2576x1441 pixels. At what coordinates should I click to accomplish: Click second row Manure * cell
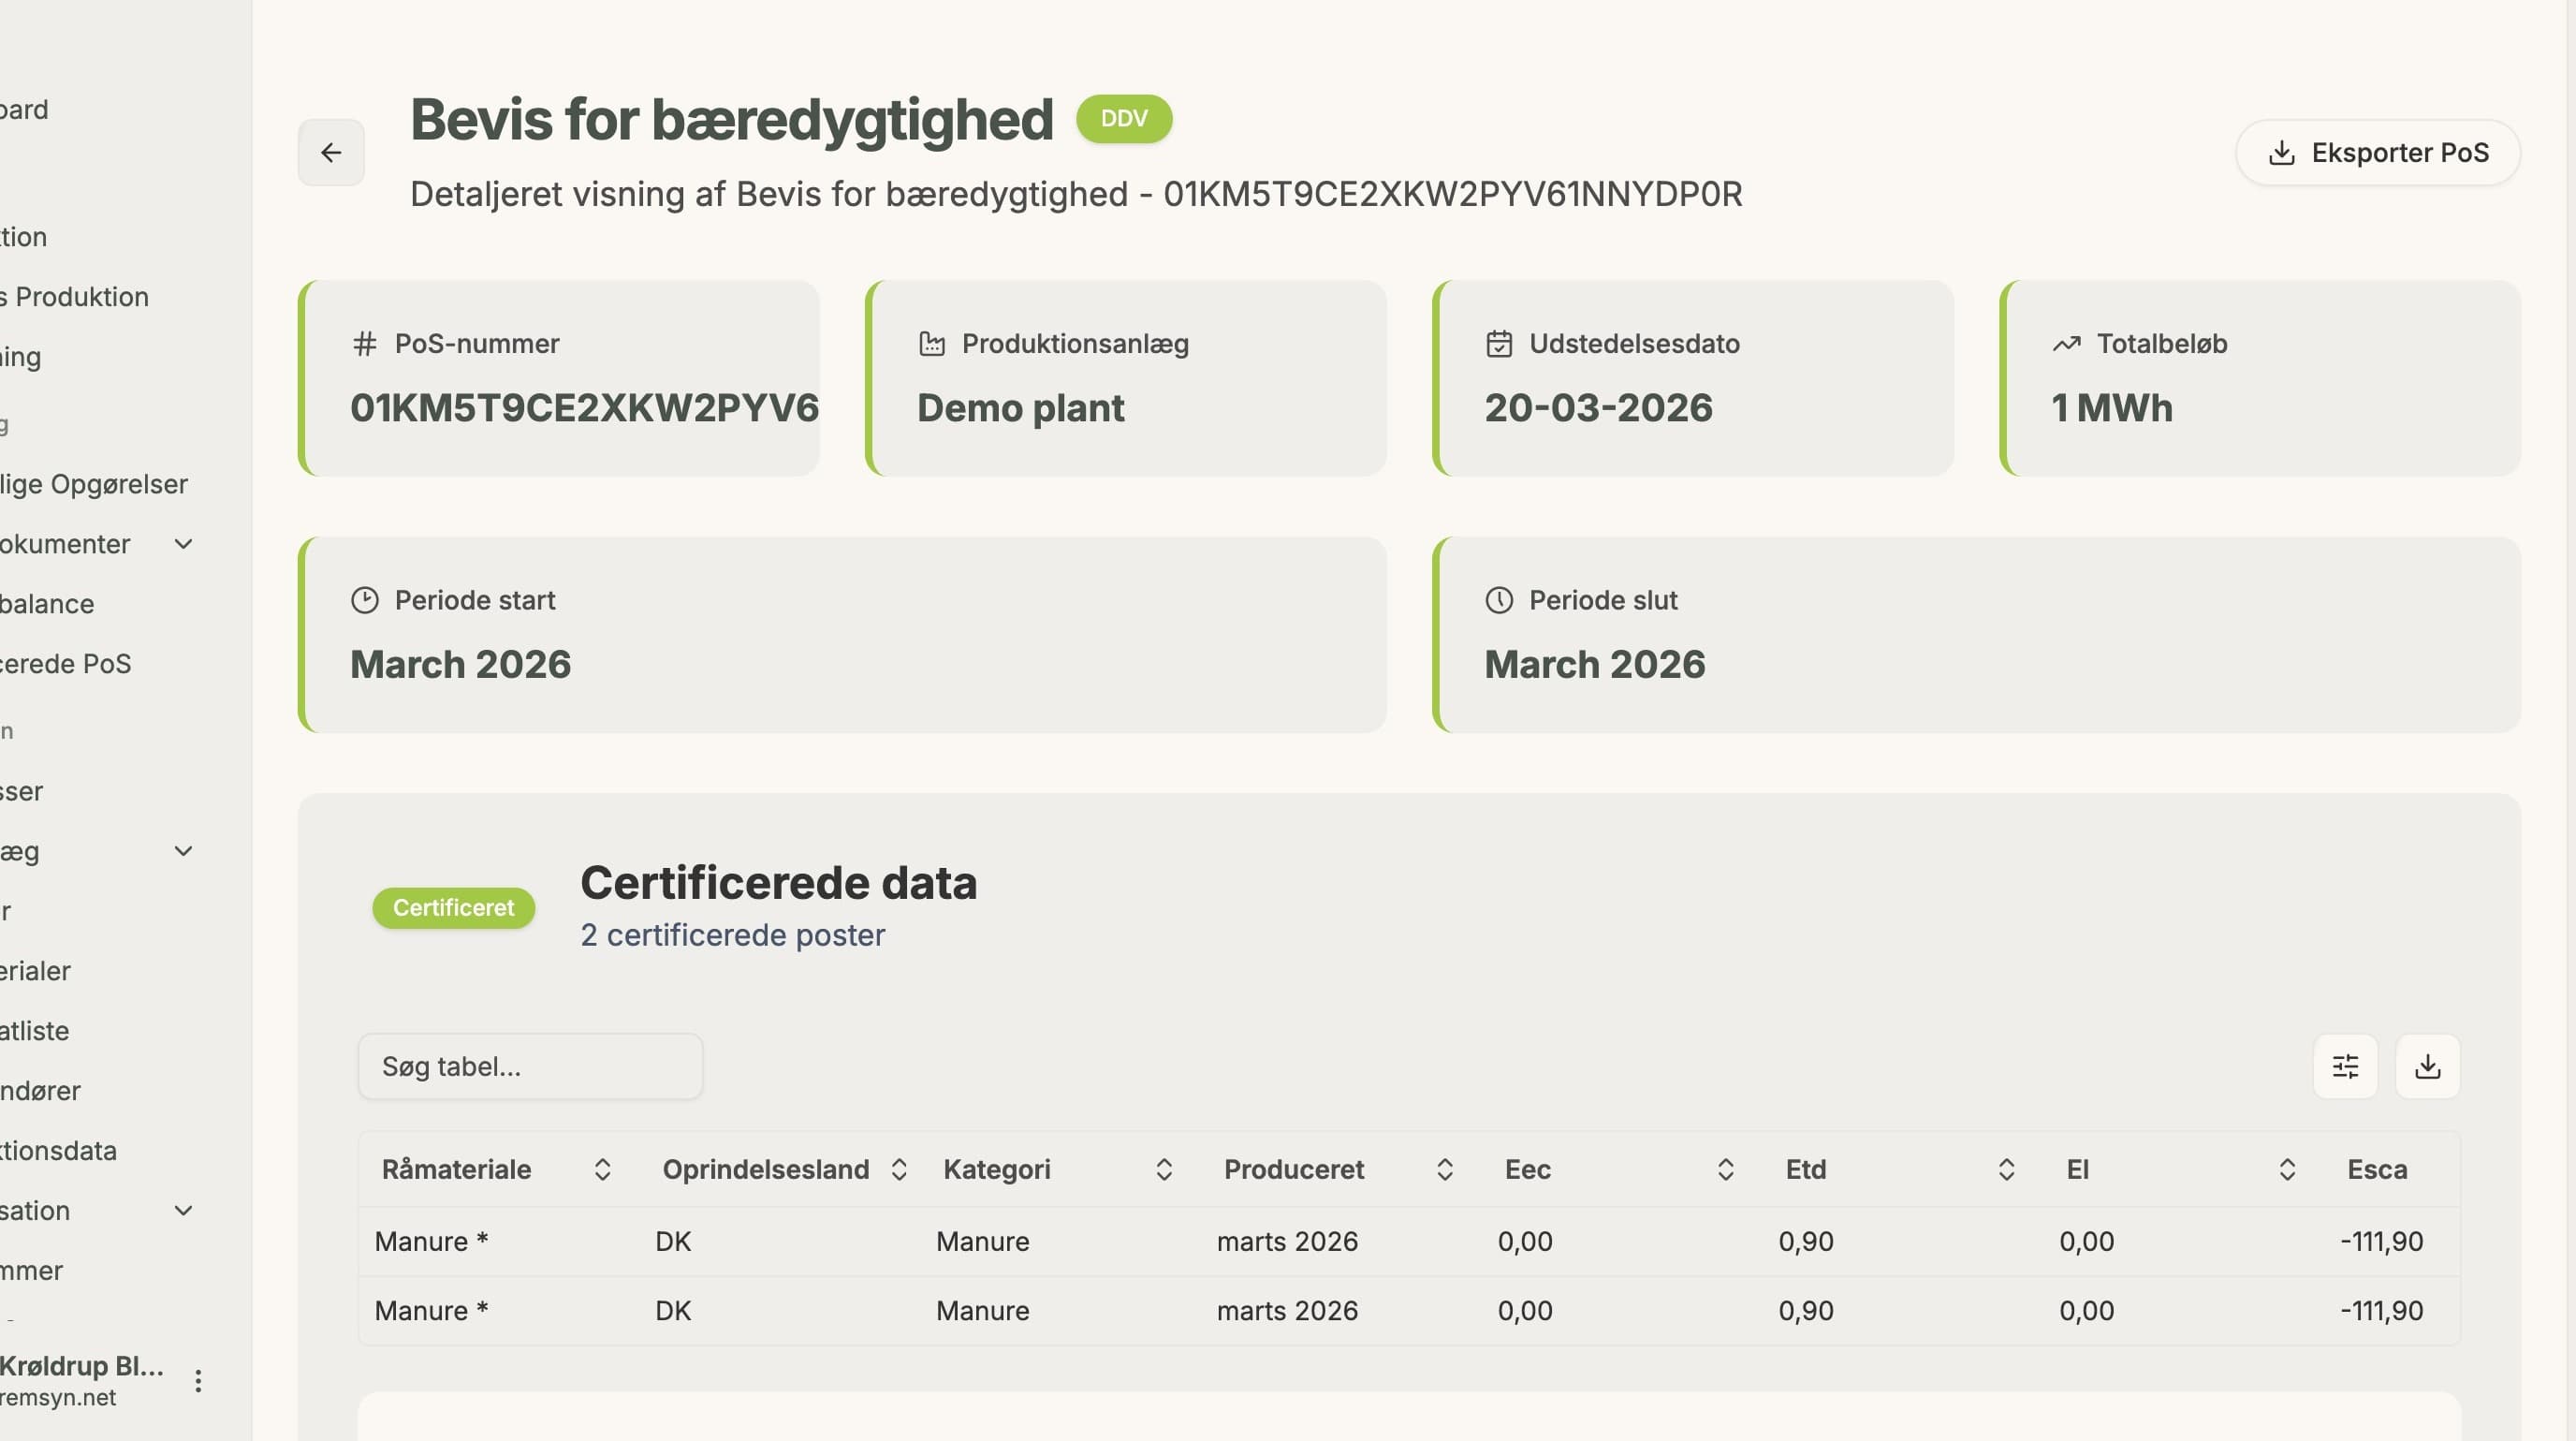pos(431,1310)
